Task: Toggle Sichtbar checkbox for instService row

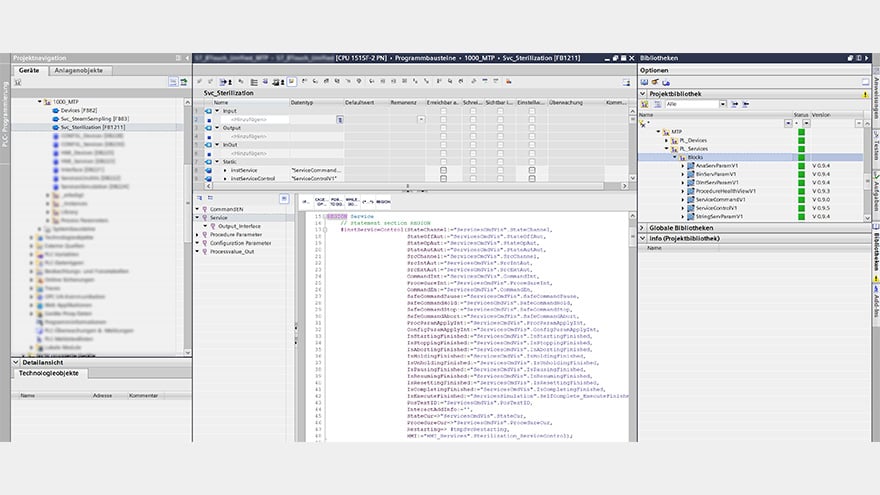Action: point(500,171)
